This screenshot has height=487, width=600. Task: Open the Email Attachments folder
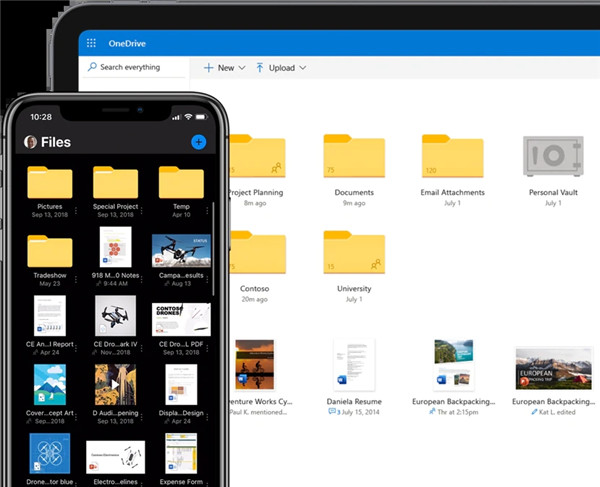point(452,157)
